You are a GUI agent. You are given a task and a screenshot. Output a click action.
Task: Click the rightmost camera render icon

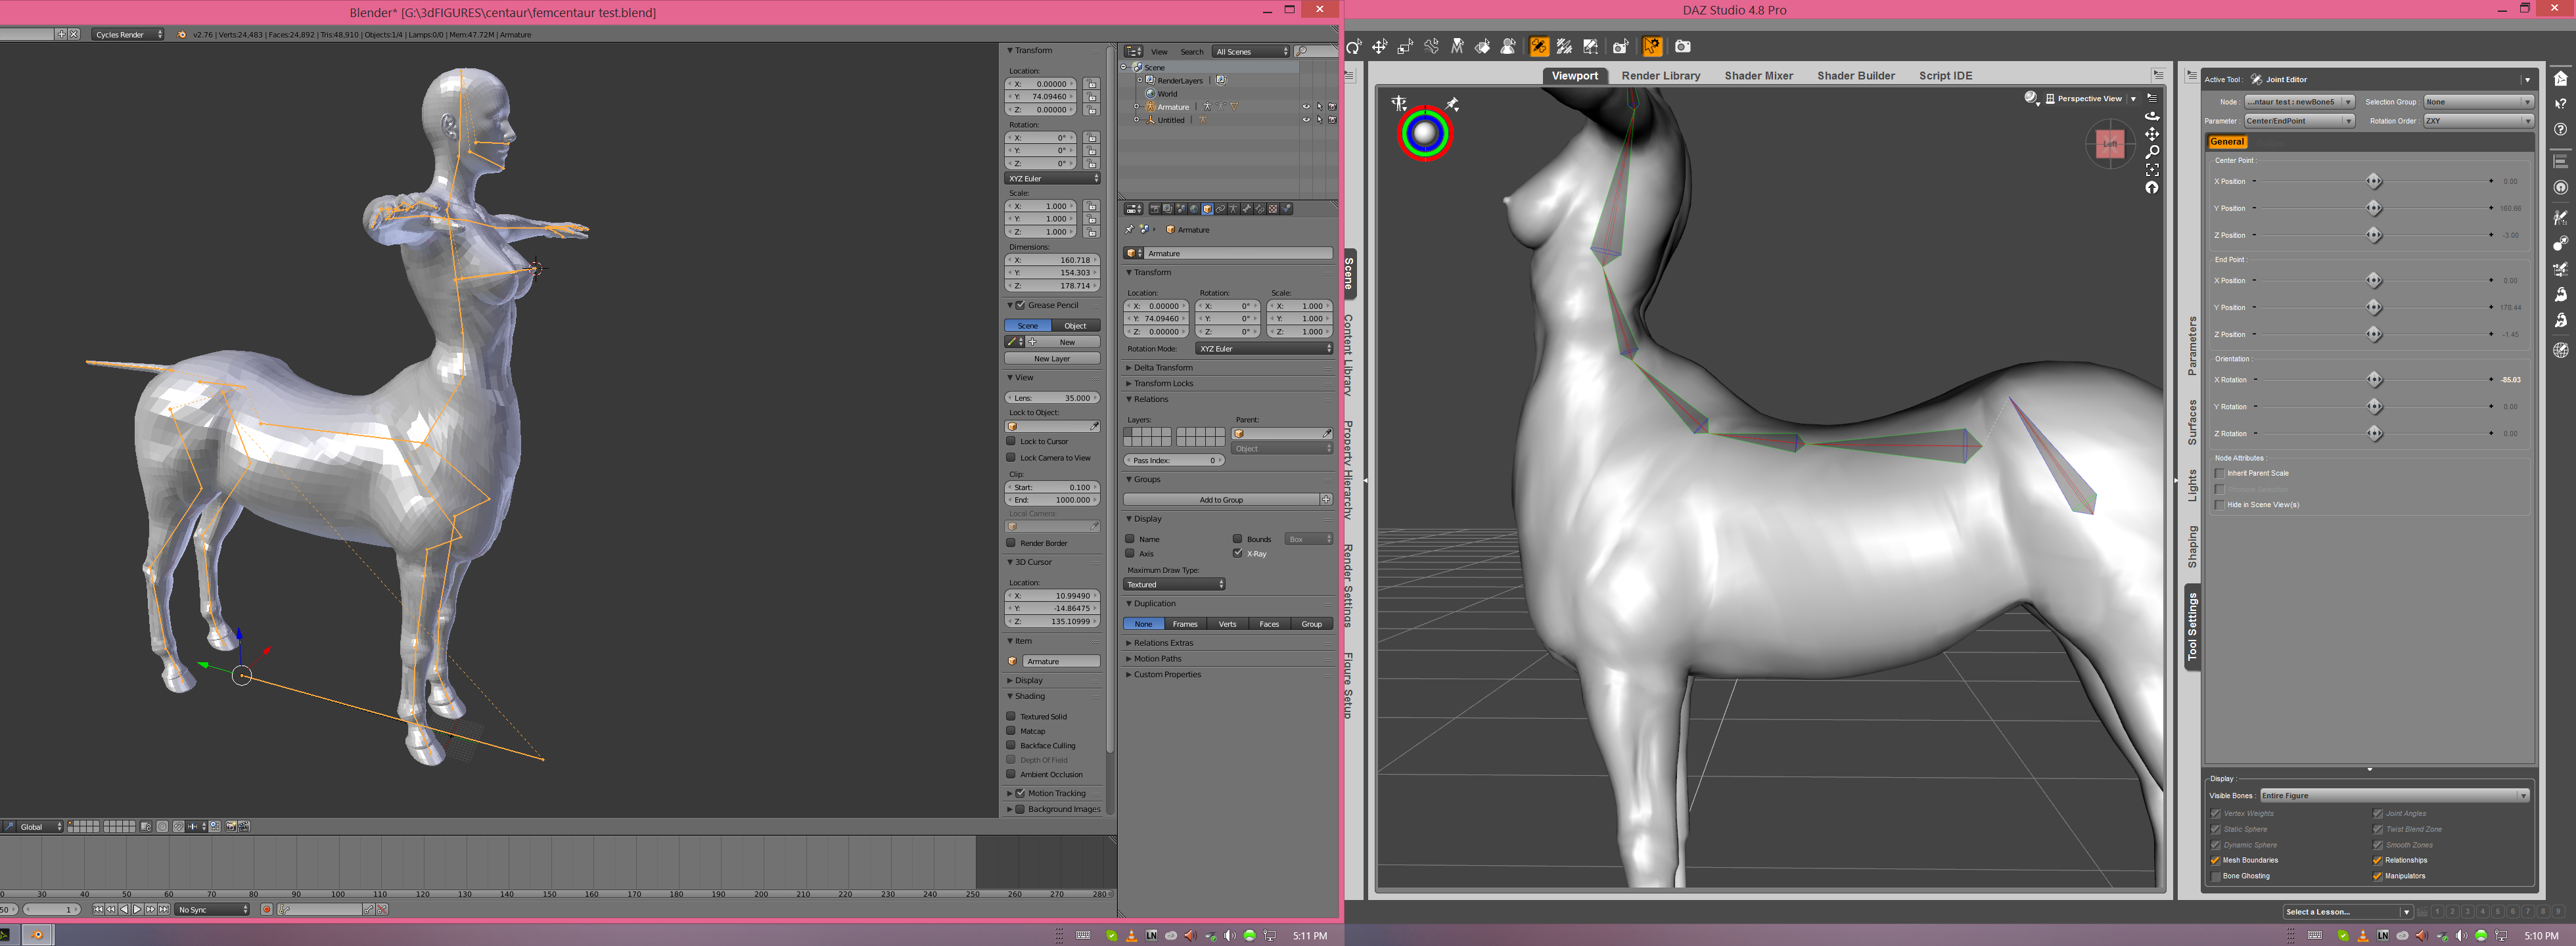tap(1683, 47)
